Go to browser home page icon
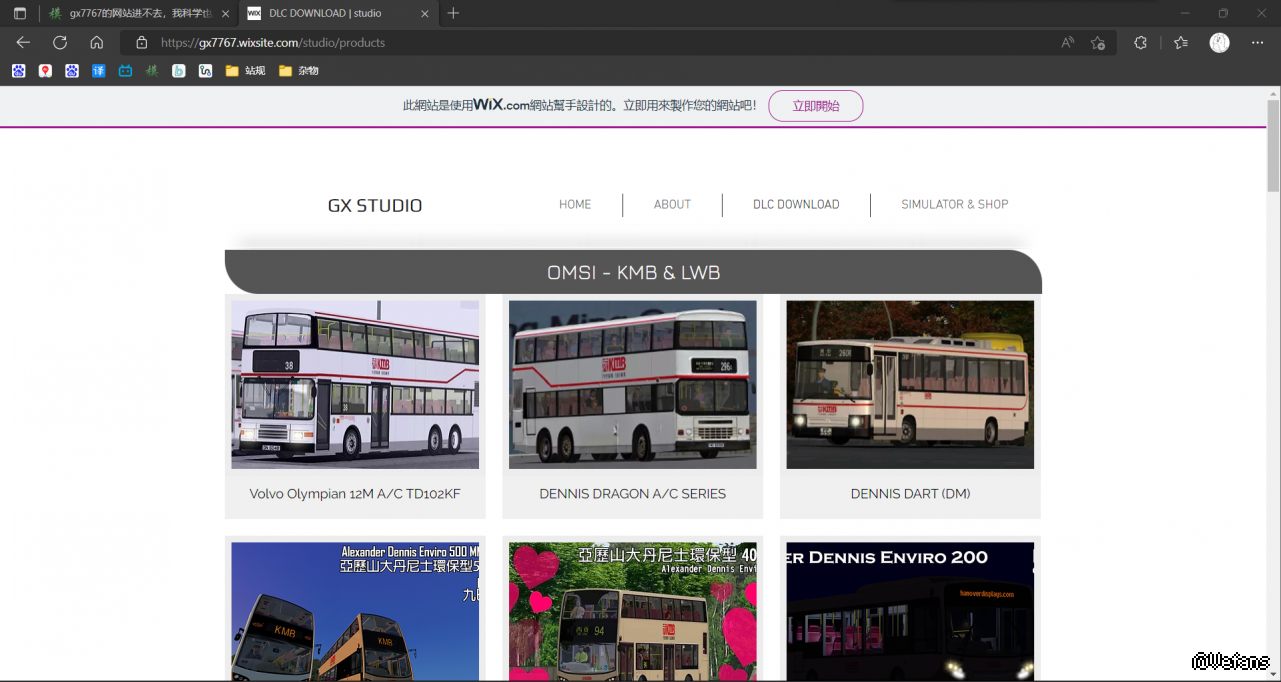This screenshot has height=682, width=1281. [97, 43]
